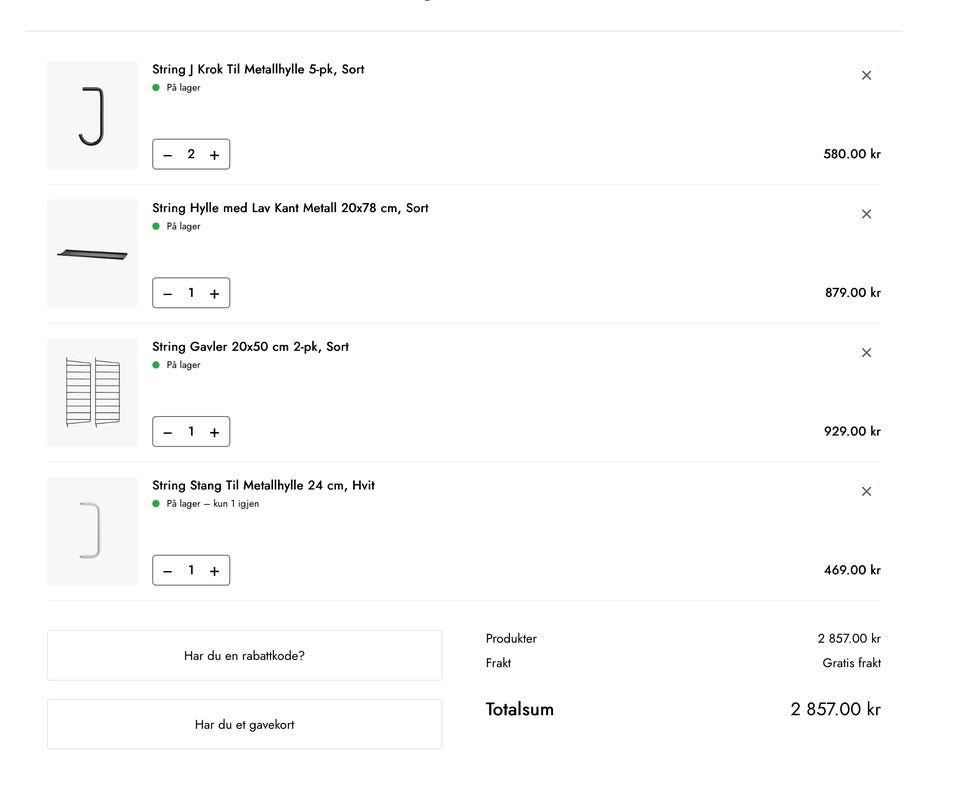The image size is (960, 795).
Task: Increase String Gavler quantity by one
Action: (214, 432)
